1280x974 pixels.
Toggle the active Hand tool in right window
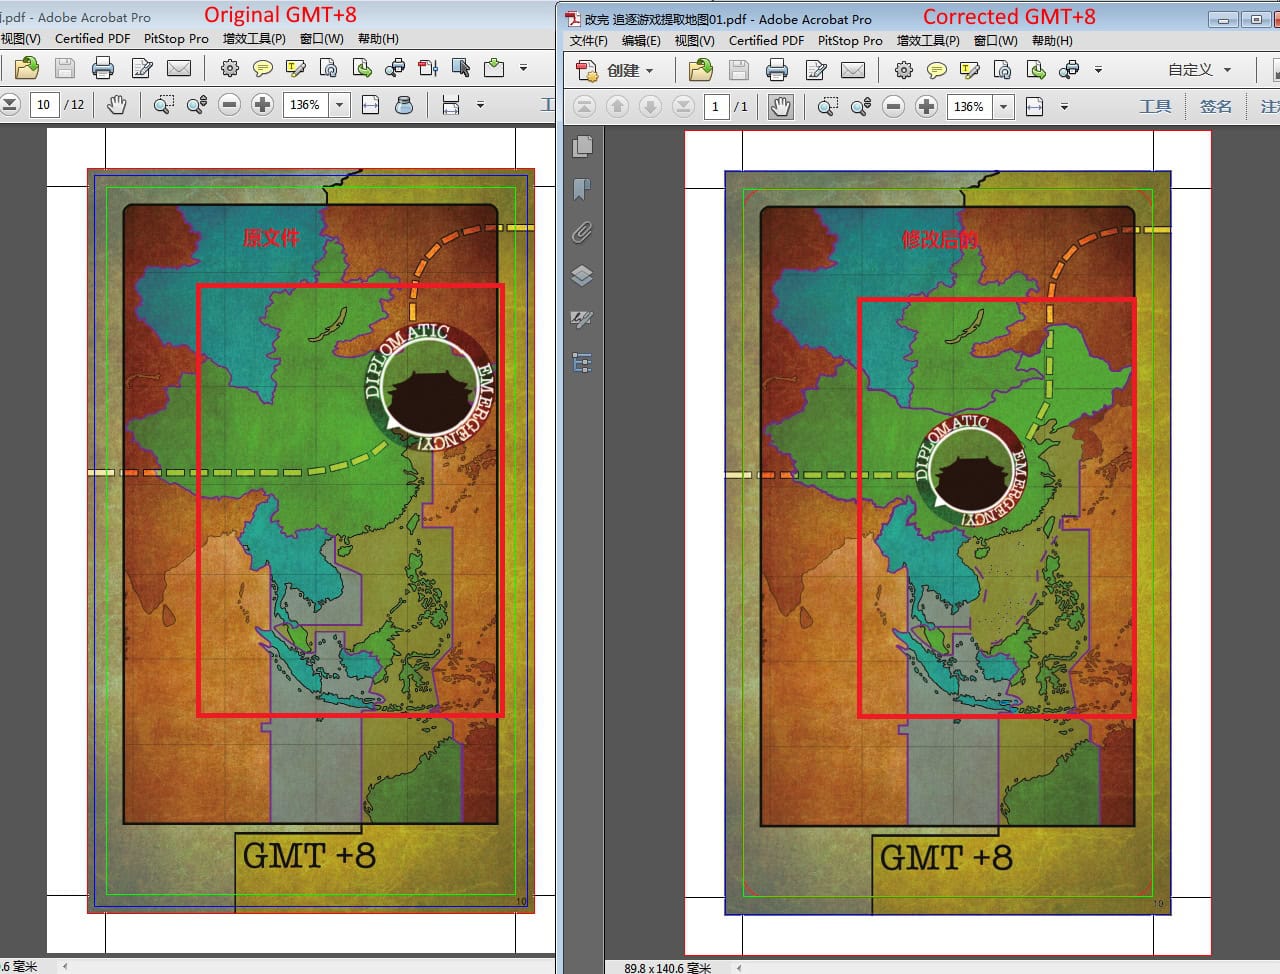point(781,106)
